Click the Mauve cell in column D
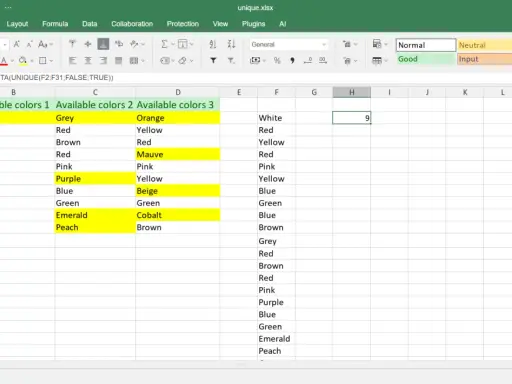512x384 pixels. 178,154
